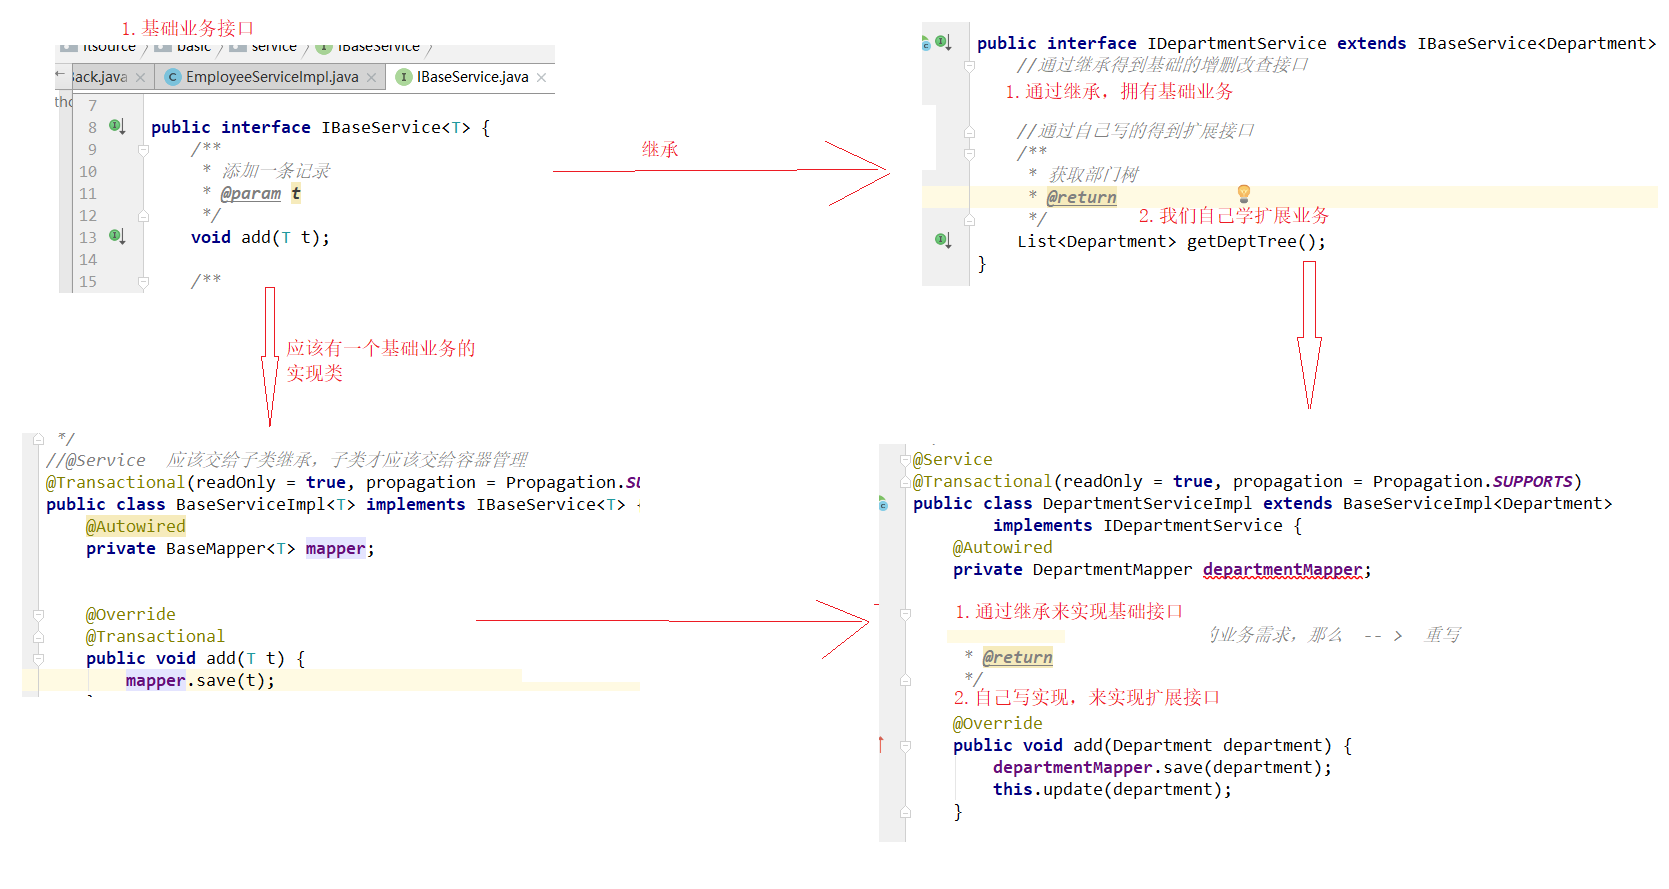Collapse the fold marker below IDepartmentService declaration
The width and height of the screenshot is (1669, 889).
point(969,66)
